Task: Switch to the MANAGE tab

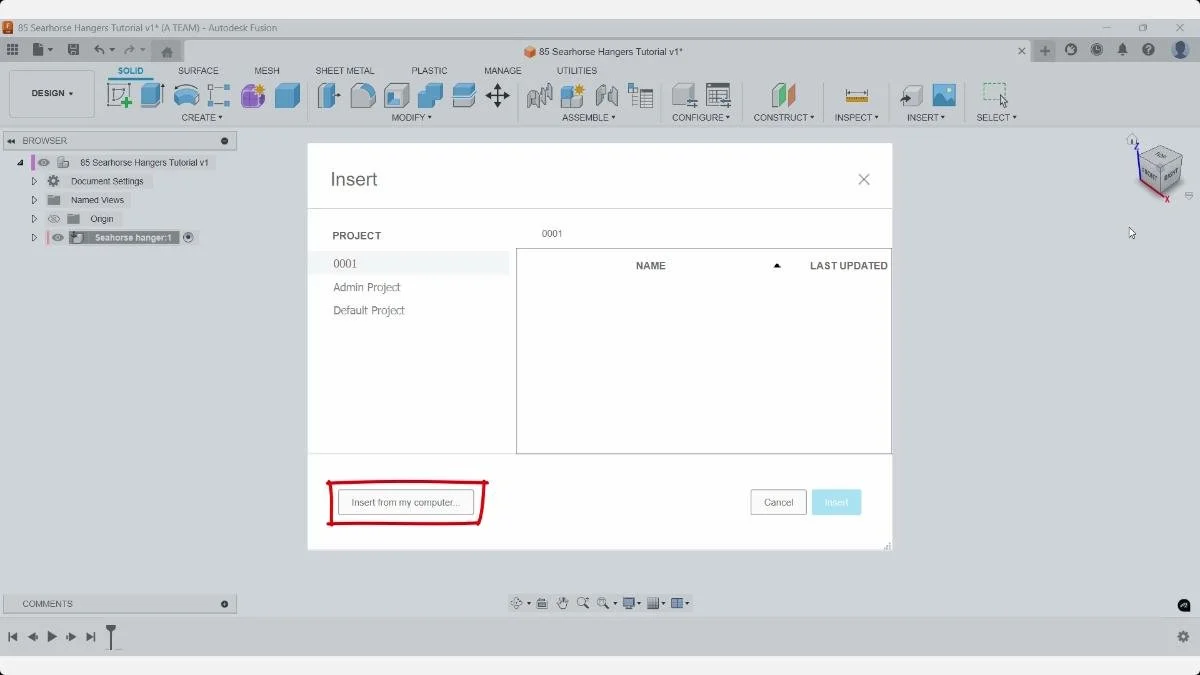Action: (503, 71)
